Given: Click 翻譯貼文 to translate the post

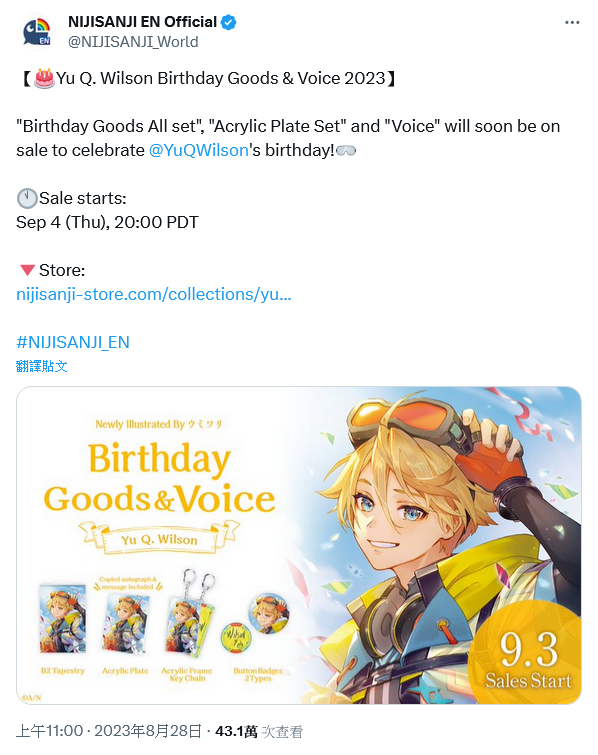Looking at the screenshot, I should coord(41,366).
